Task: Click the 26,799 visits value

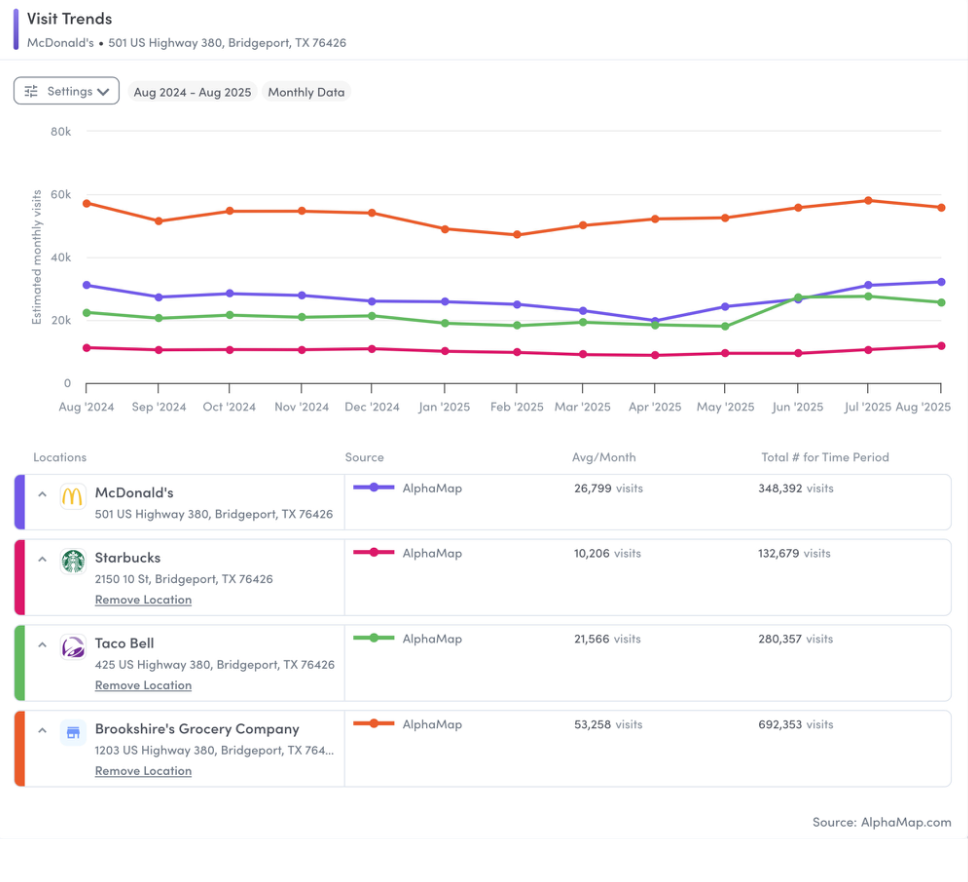Action: coord(608,488)
